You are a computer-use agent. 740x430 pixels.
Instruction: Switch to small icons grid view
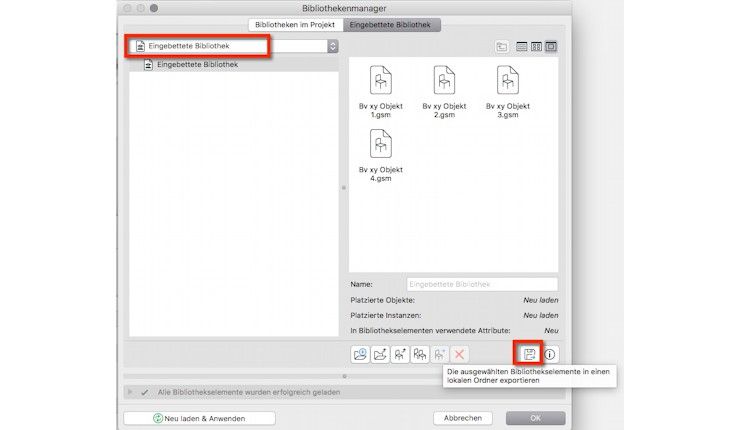(x=536, y=47)
